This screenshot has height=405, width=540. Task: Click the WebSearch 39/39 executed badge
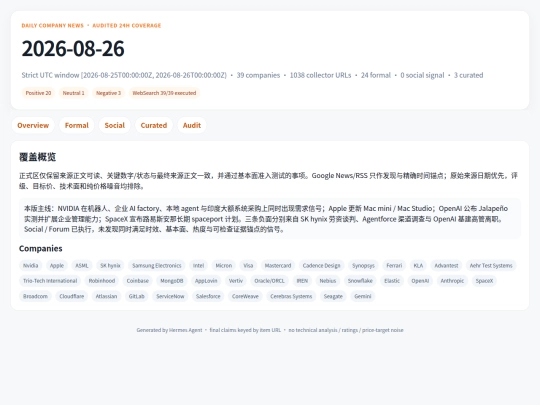tap(164, 93)
